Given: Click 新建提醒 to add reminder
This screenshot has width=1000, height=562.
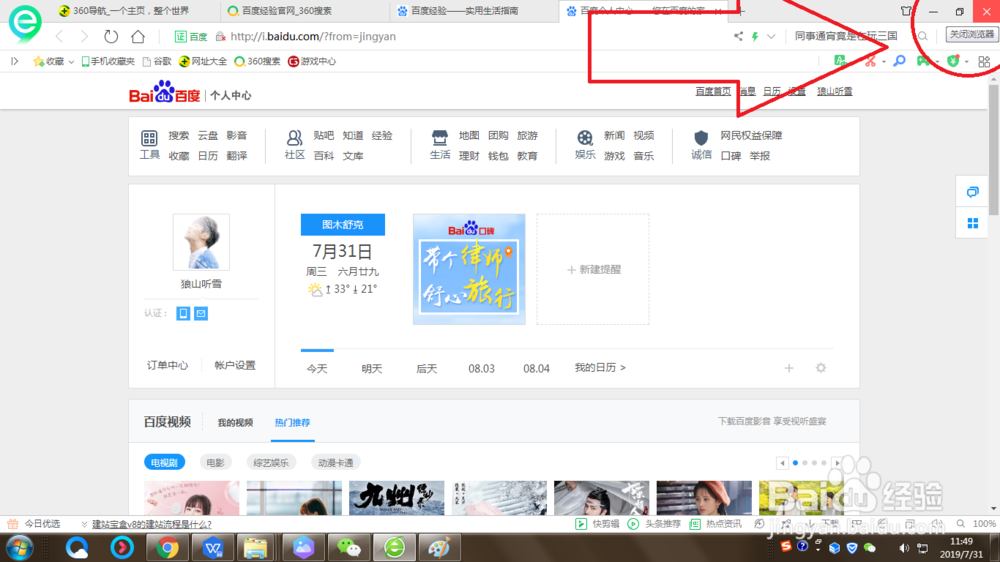Looking at the screenshot, I should (593, 269).
